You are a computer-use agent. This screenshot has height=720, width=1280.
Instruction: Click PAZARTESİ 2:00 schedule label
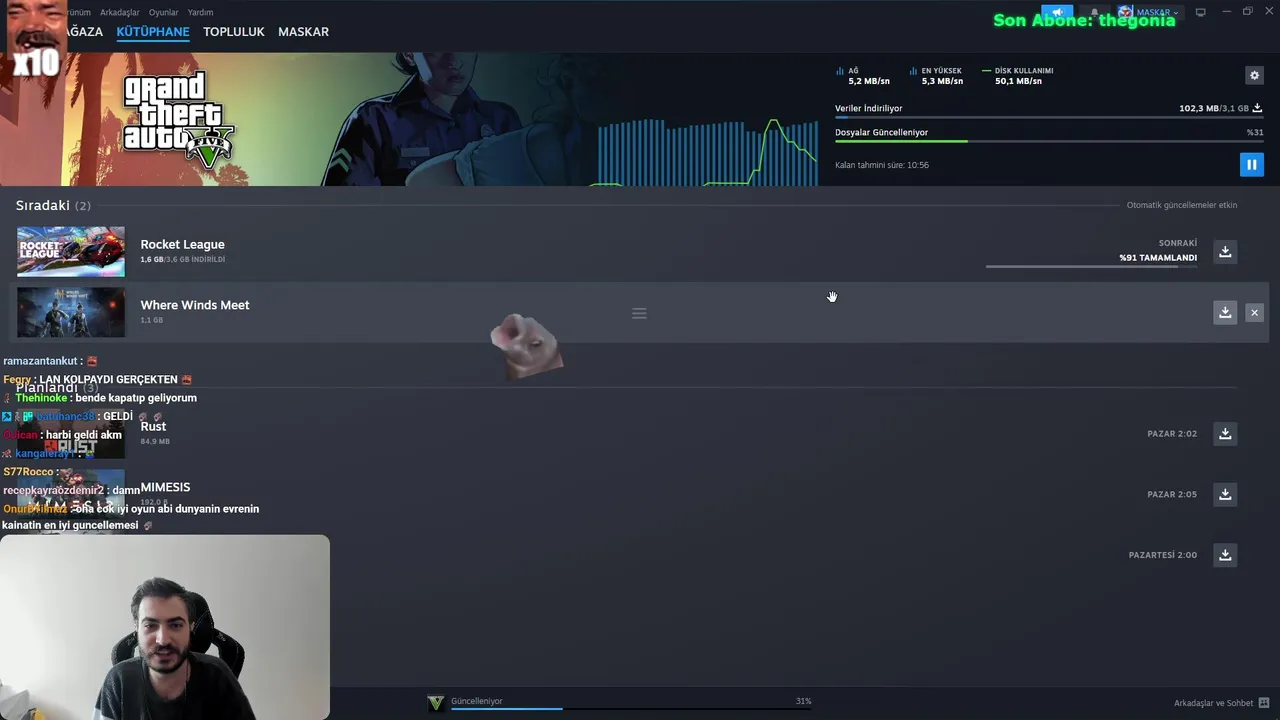tap(1163, 555)
